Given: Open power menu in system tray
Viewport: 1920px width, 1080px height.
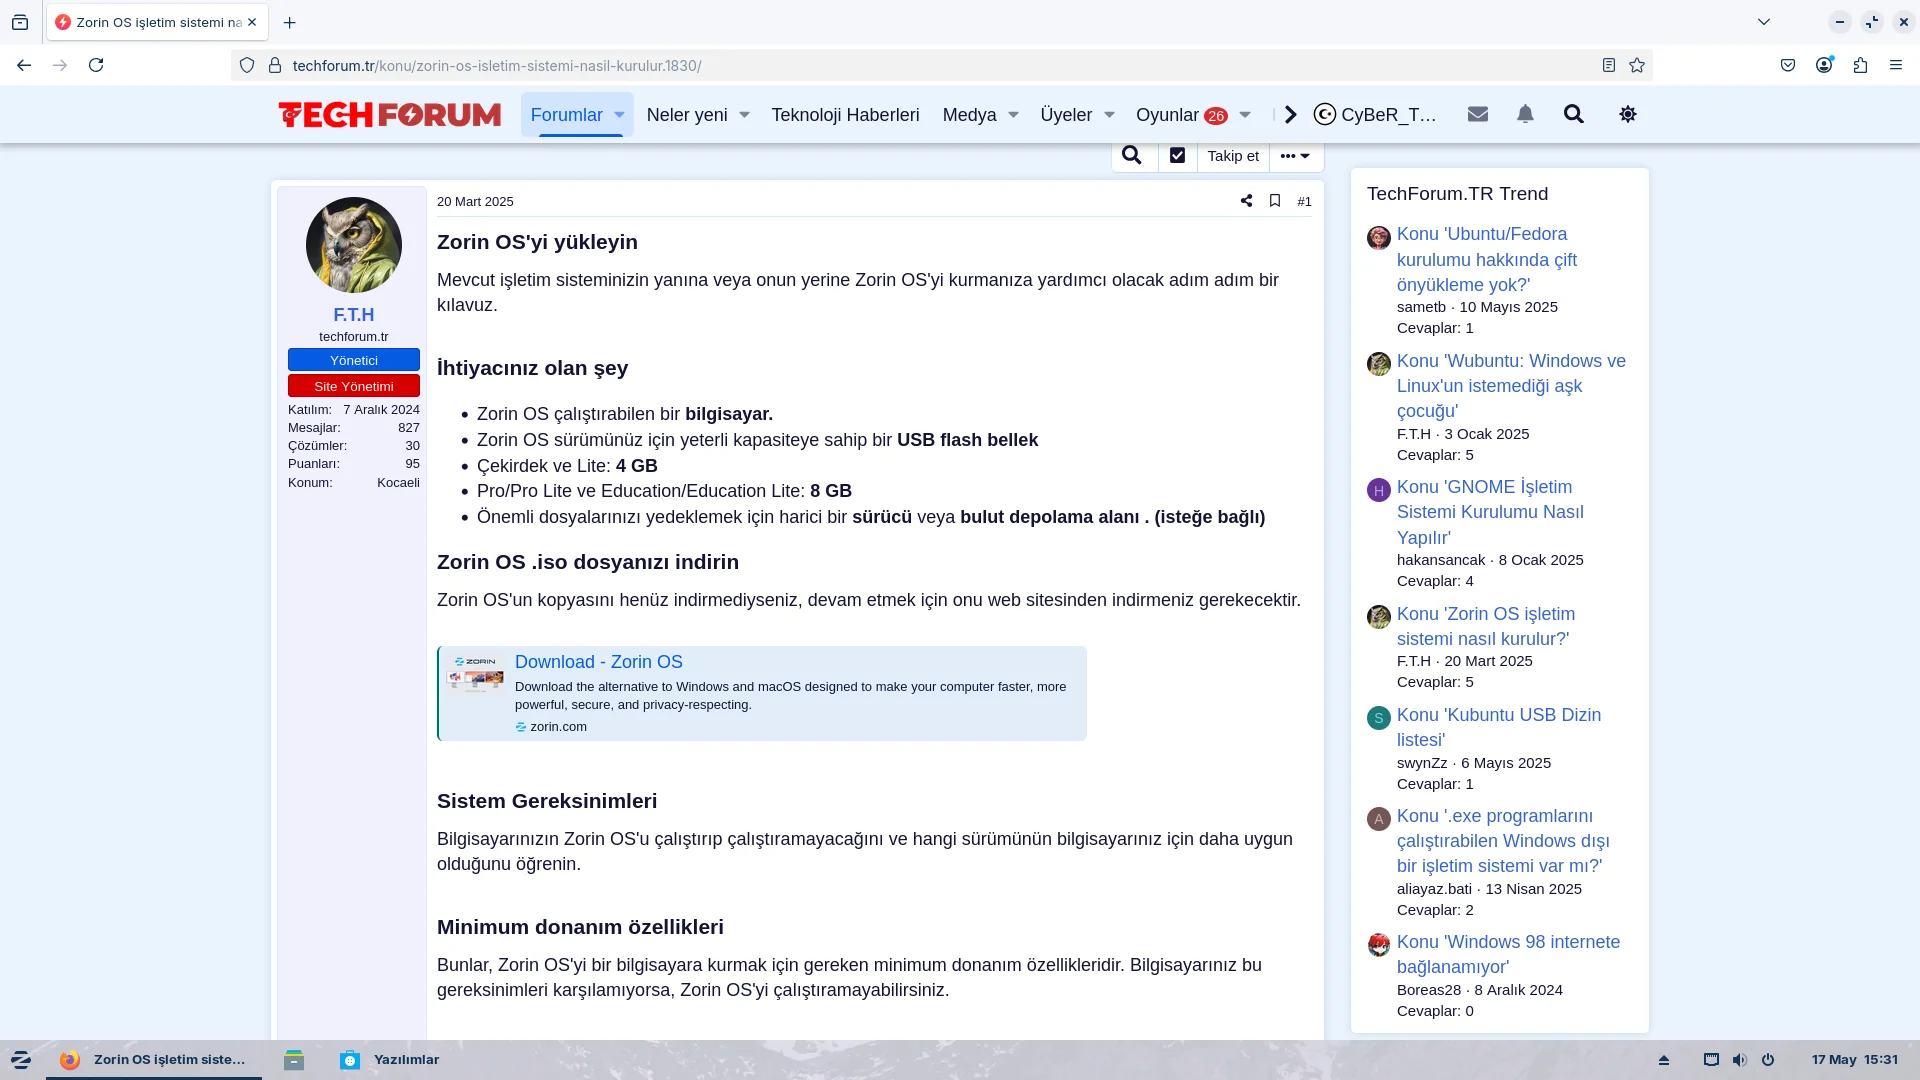Looking at the screenshot, I should coord(1768,1060).
